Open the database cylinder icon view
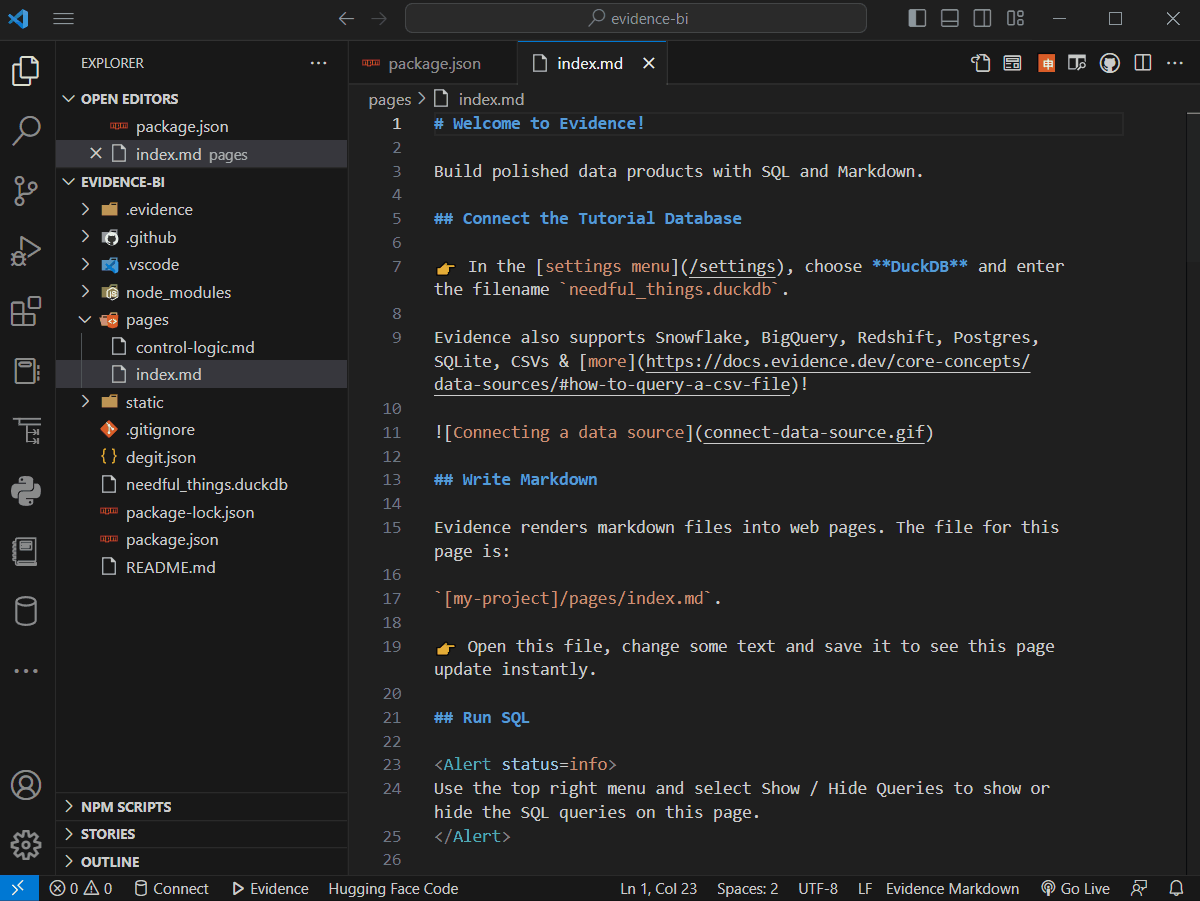The image size is (1200, 901). pos(26,611)
